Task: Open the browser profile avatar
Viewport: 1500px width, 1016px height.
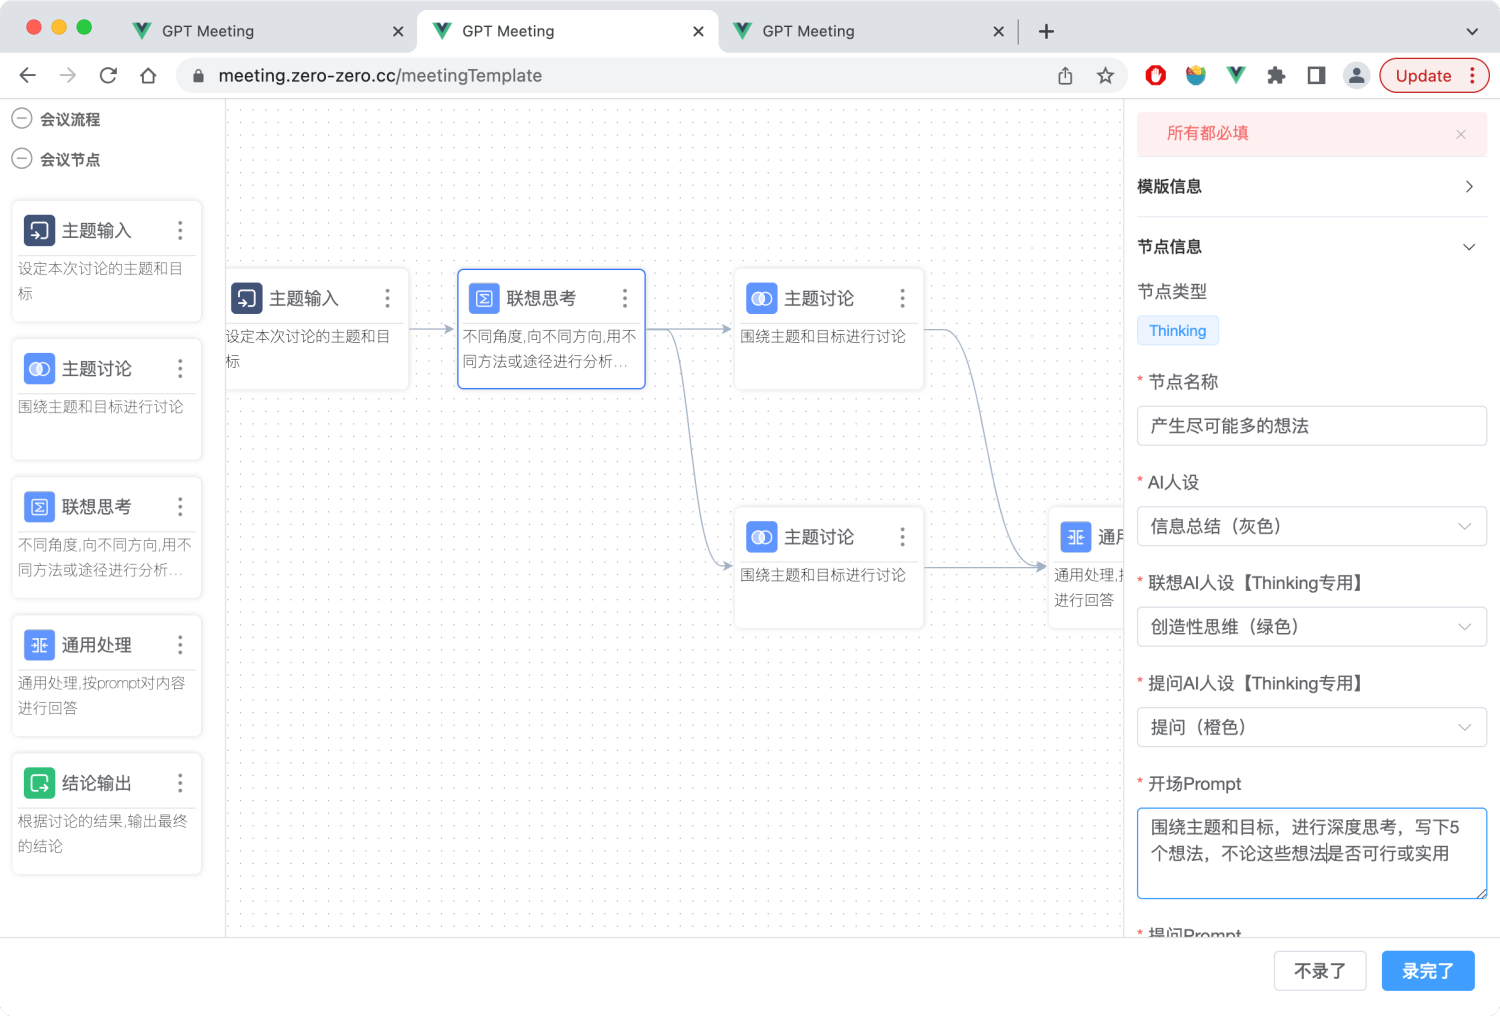Action: 1356,75
